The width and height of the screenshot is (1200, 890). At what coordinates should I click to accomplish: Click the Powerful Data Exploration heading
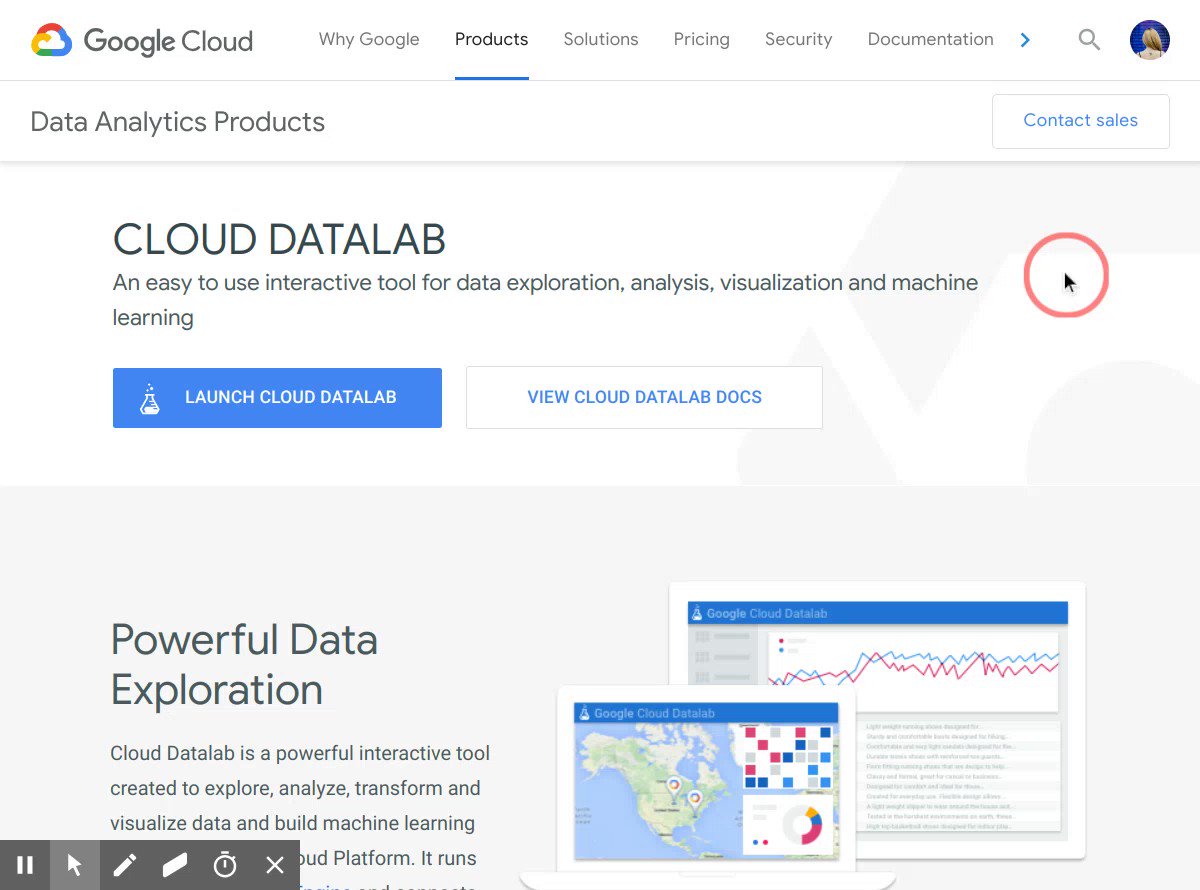244,664
